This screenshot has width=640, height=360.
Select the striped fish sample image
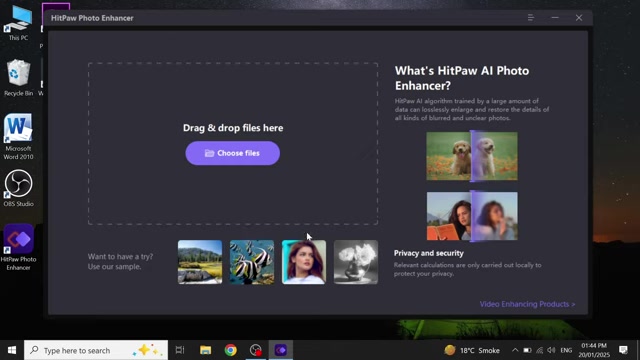coord(252,262)
